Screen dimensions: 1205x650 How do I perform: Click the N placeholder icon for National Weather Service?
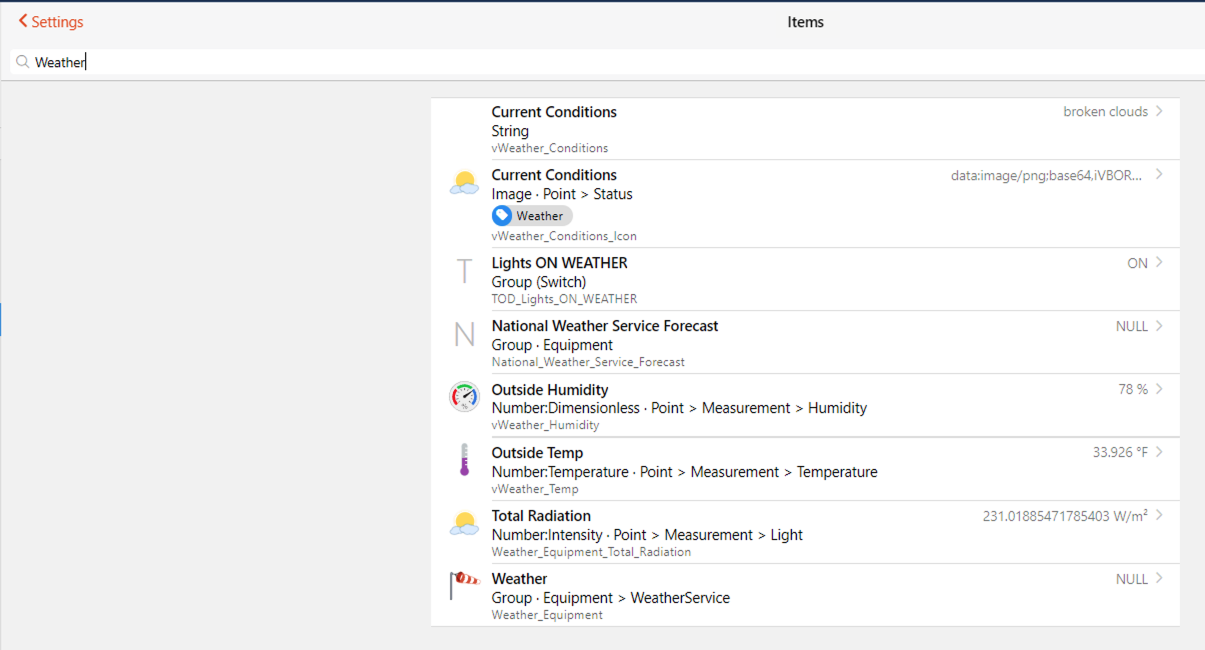[464, 334]
